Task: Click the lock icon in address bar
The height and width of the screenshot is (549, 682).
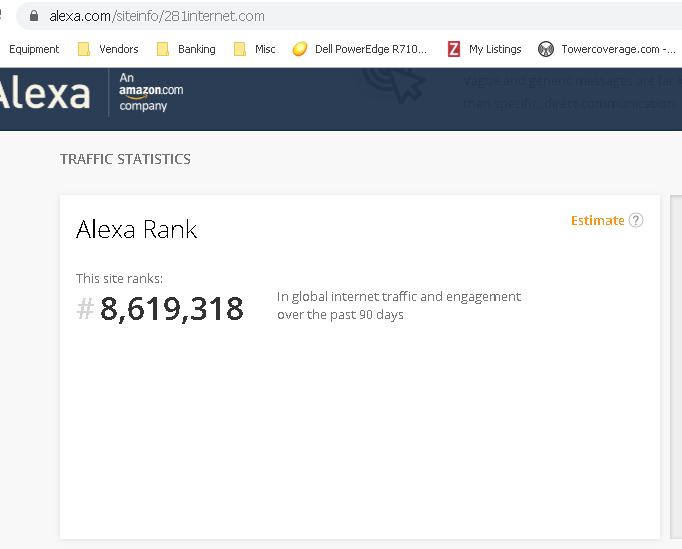Action: [x=33, y=16]
